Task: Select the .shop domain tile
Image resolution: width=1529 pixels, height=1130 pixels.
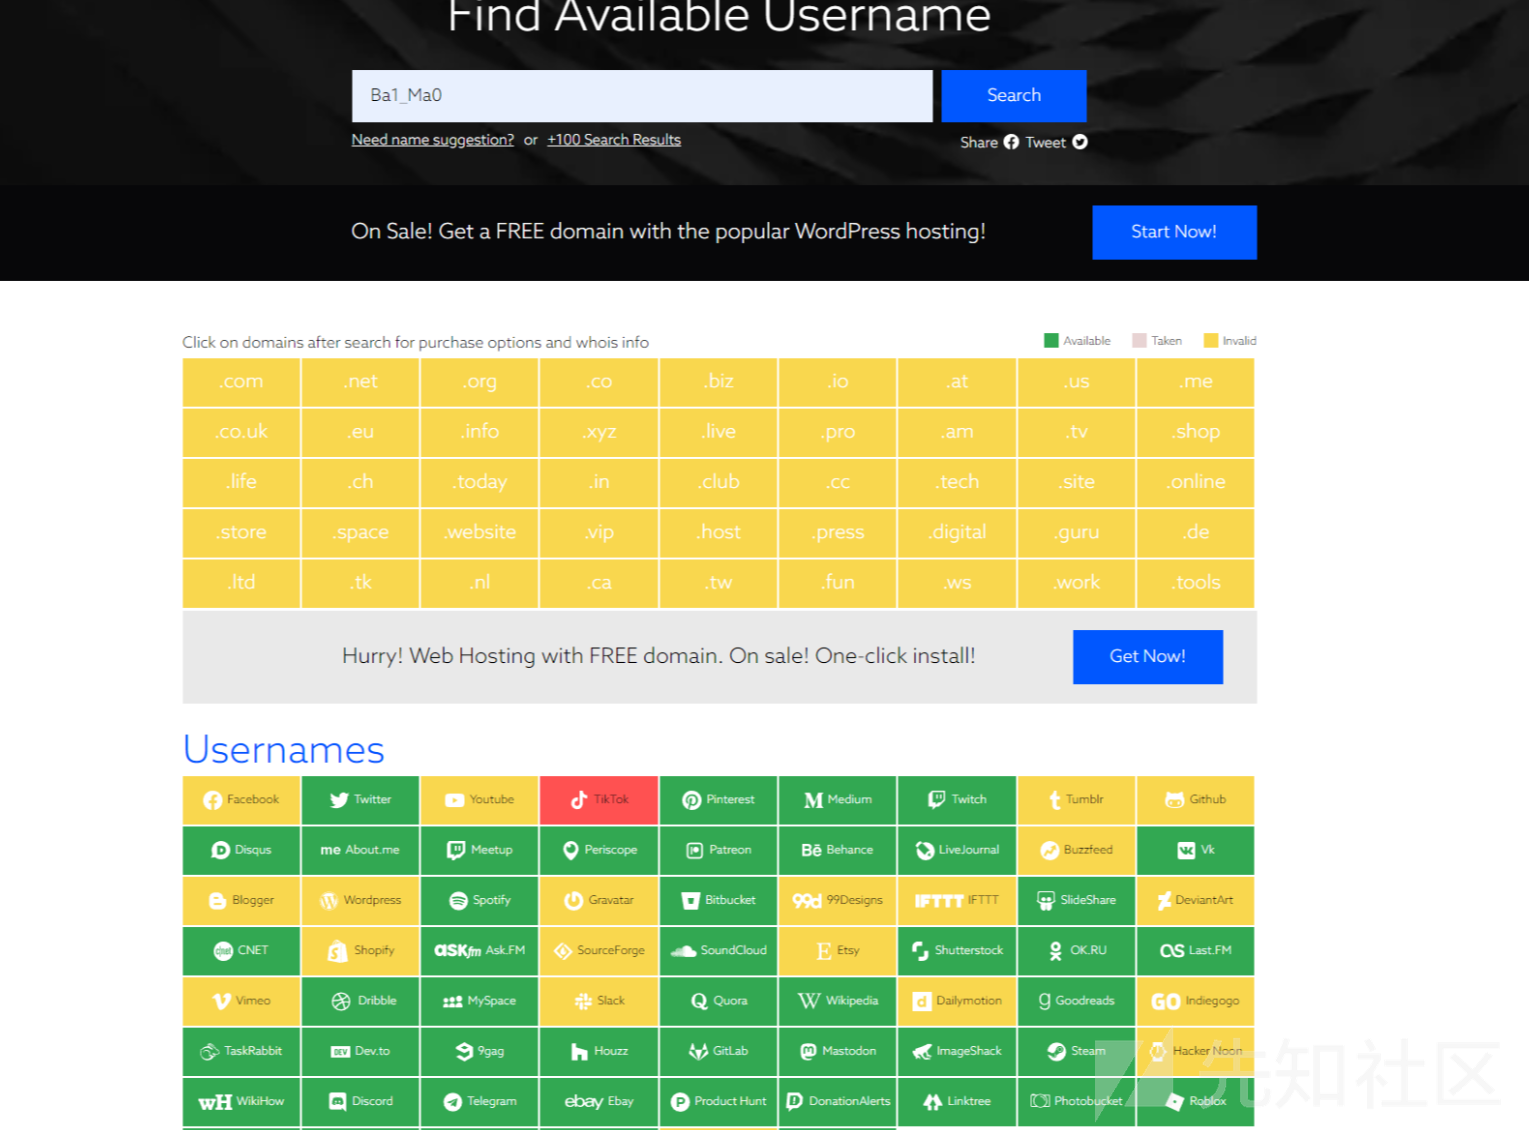Action: coord(1196,432)
